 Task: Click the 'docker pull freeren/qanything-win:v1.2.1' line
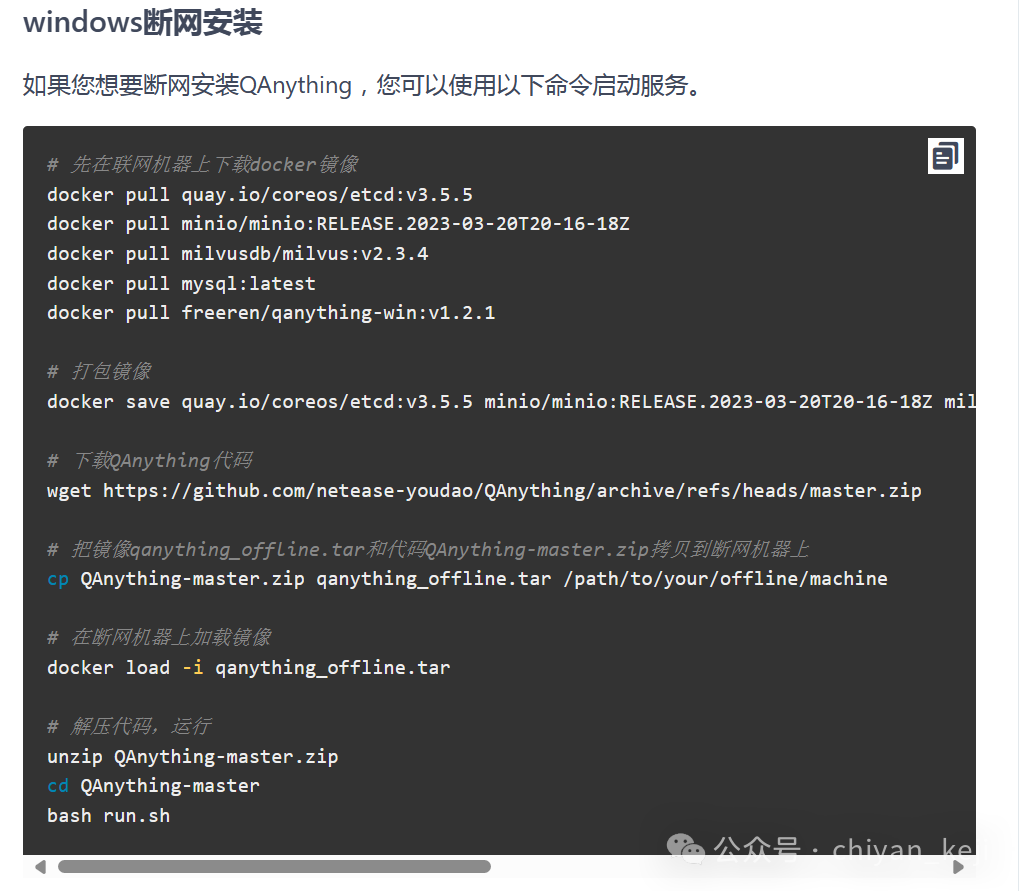[271, 313]
